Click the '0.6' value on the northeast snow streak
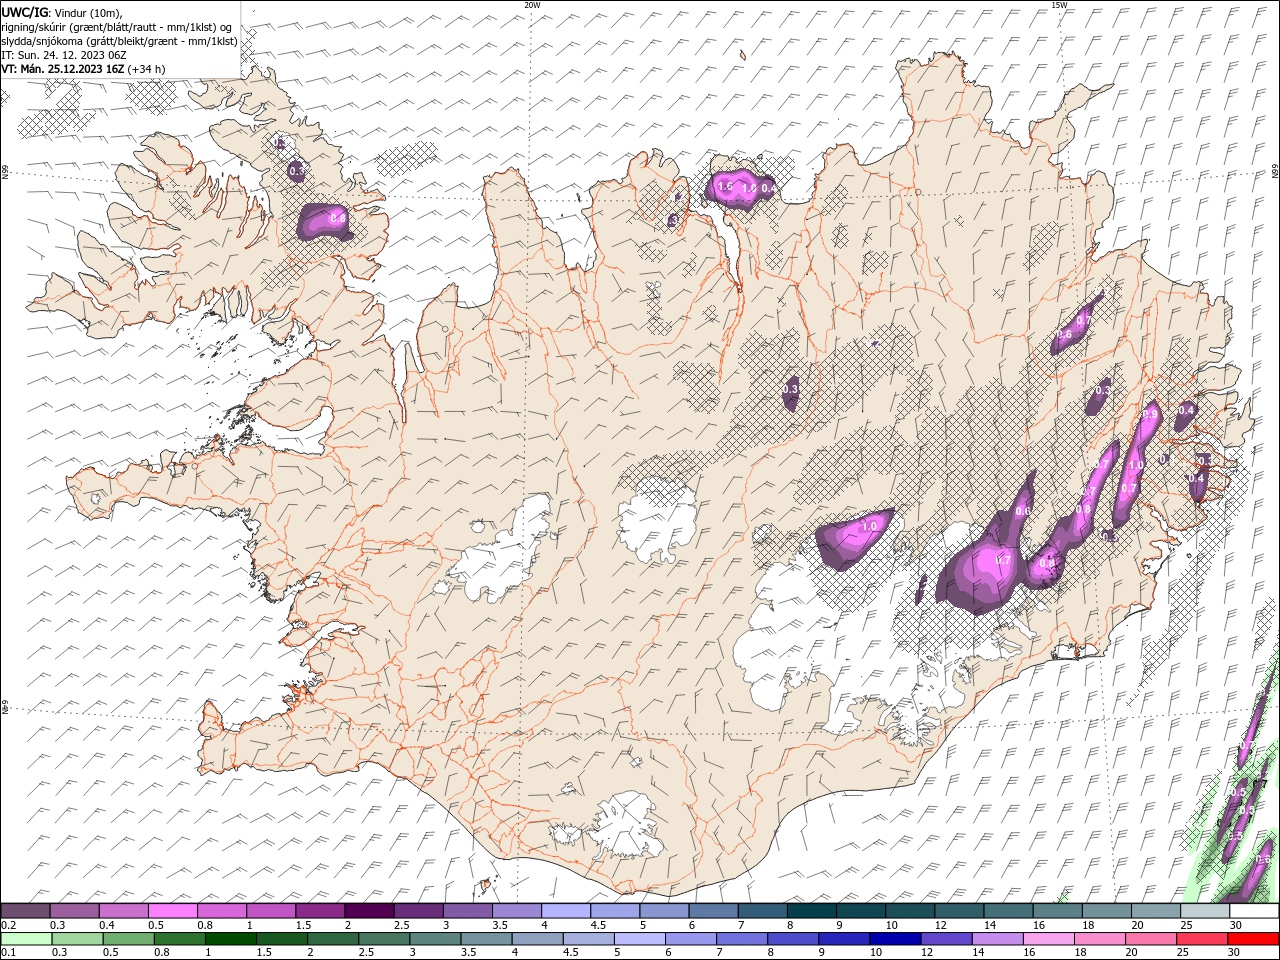Screen dimensions: 1280x960 click(x=1064, y=334)
